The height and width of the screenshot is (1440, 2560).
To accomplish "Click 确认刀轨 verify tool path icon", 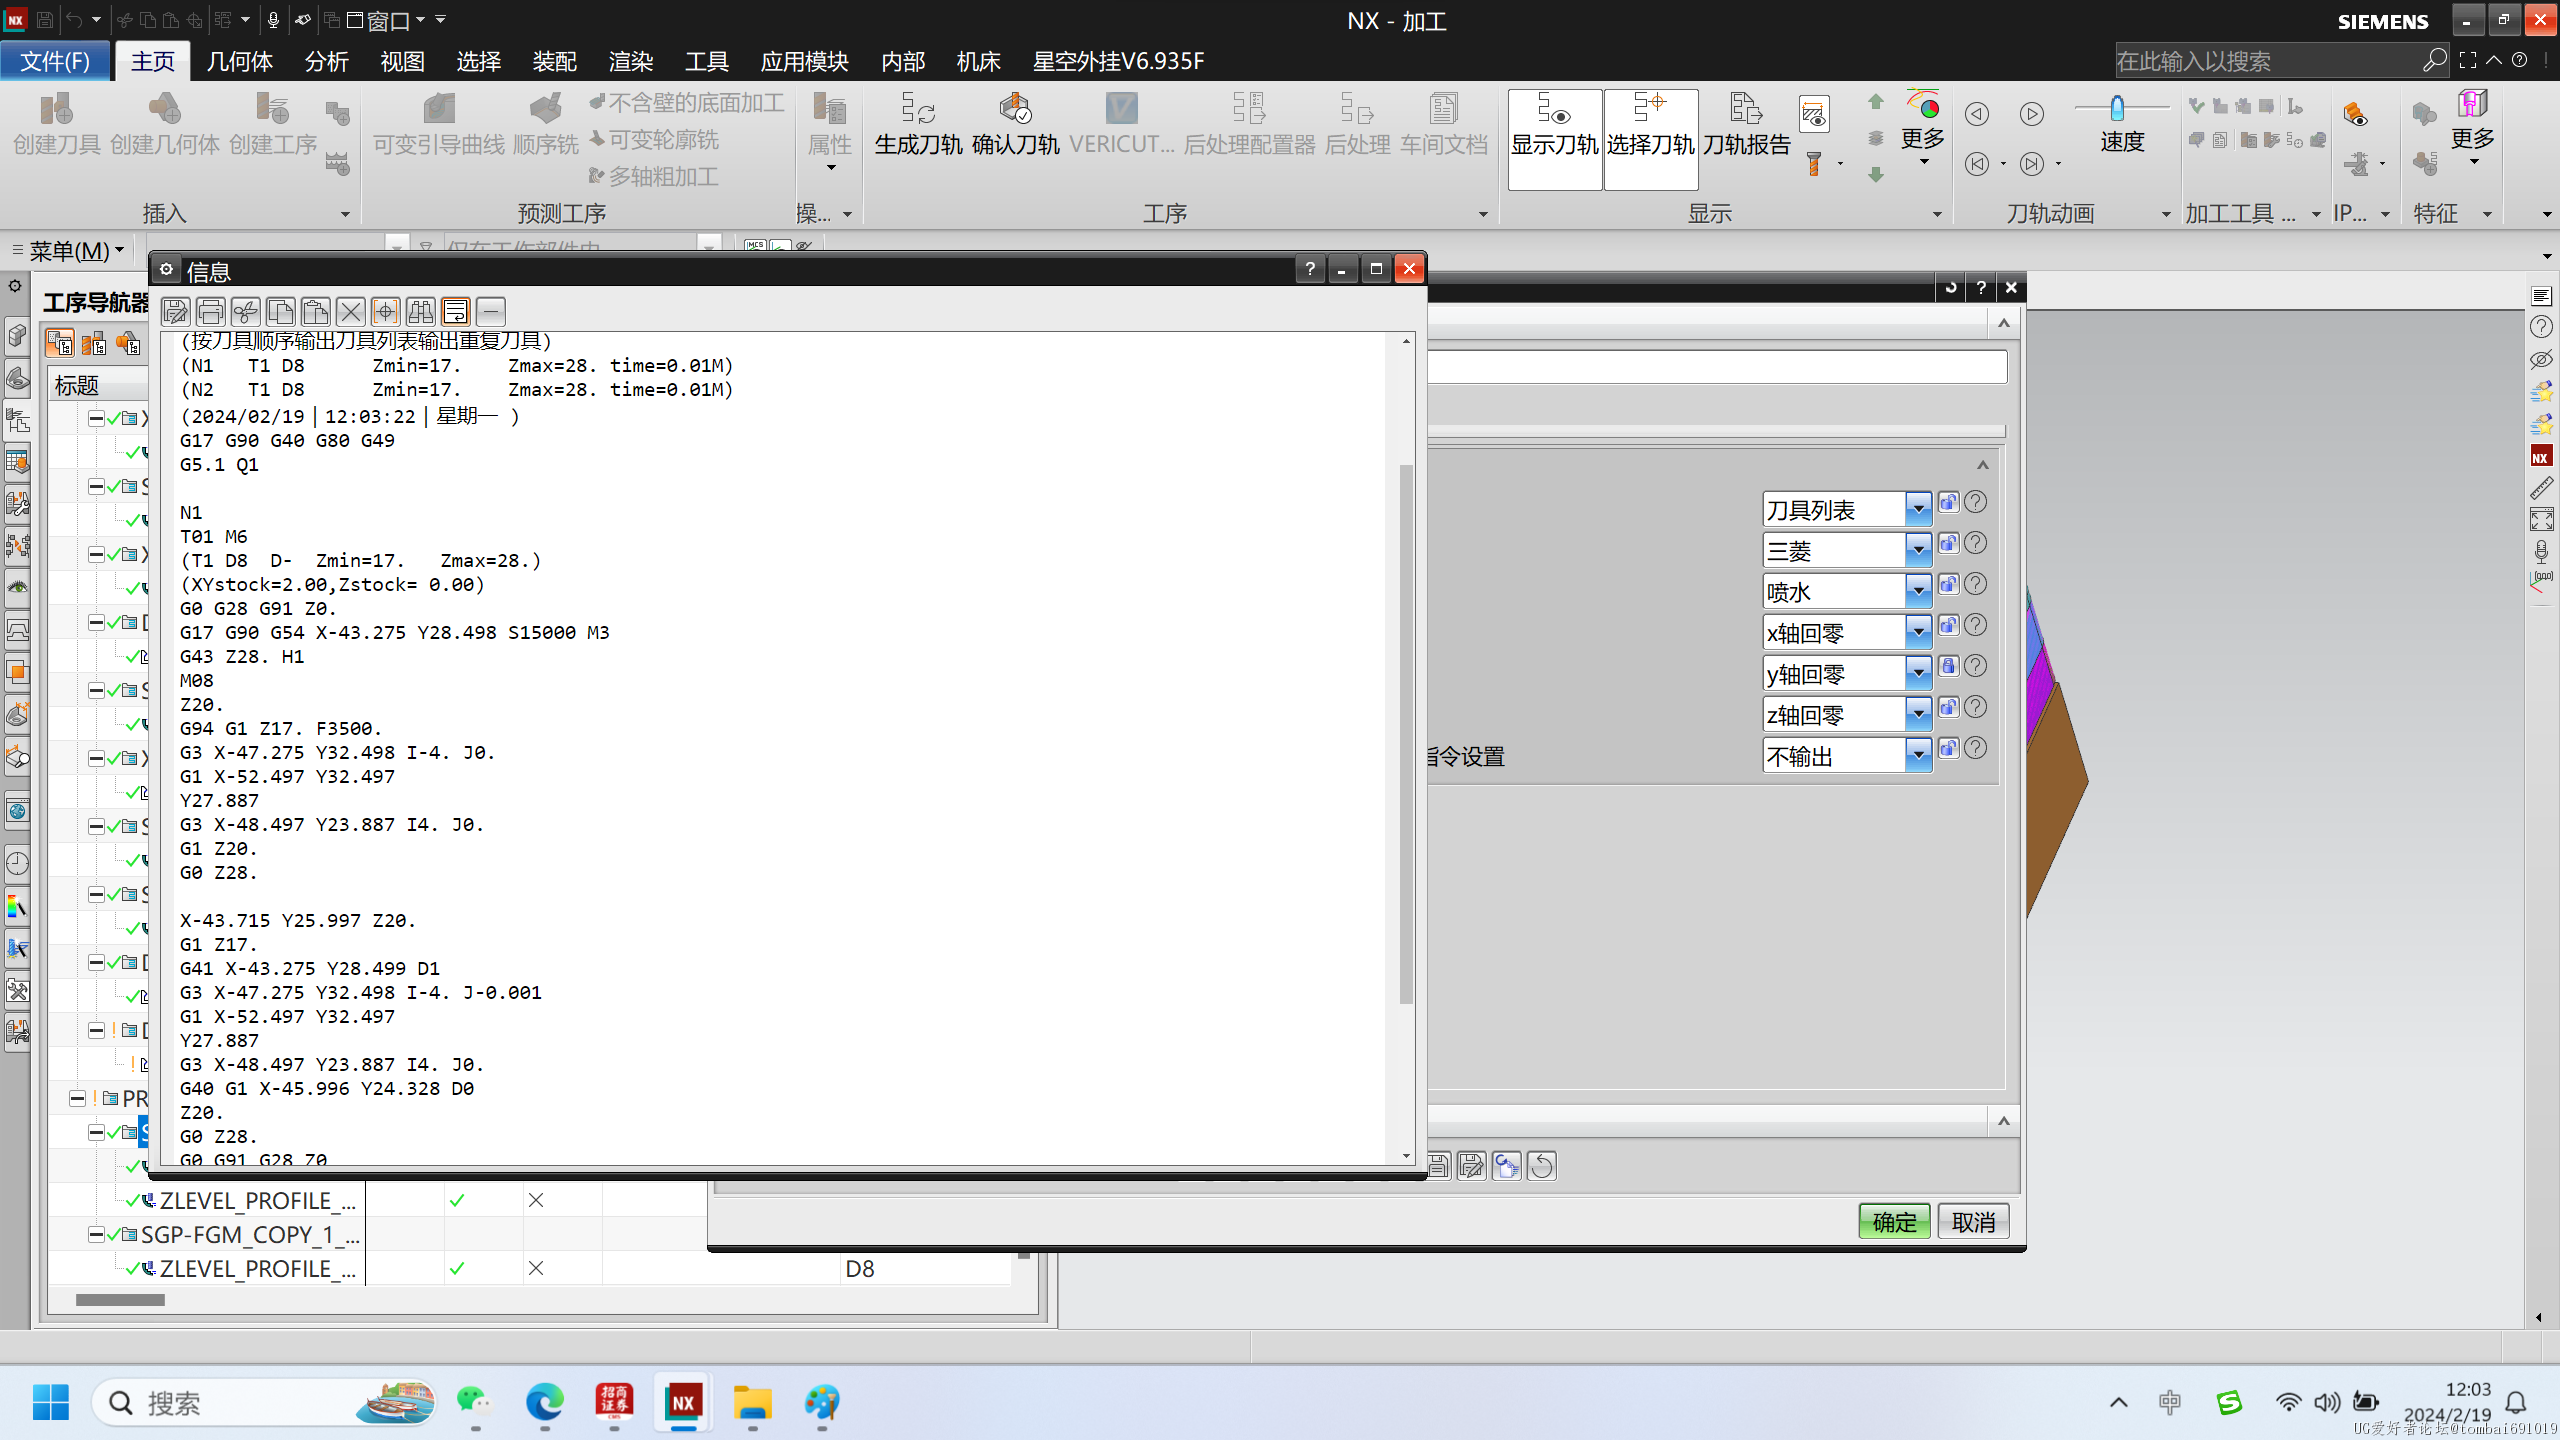I will pos(1015,125).
